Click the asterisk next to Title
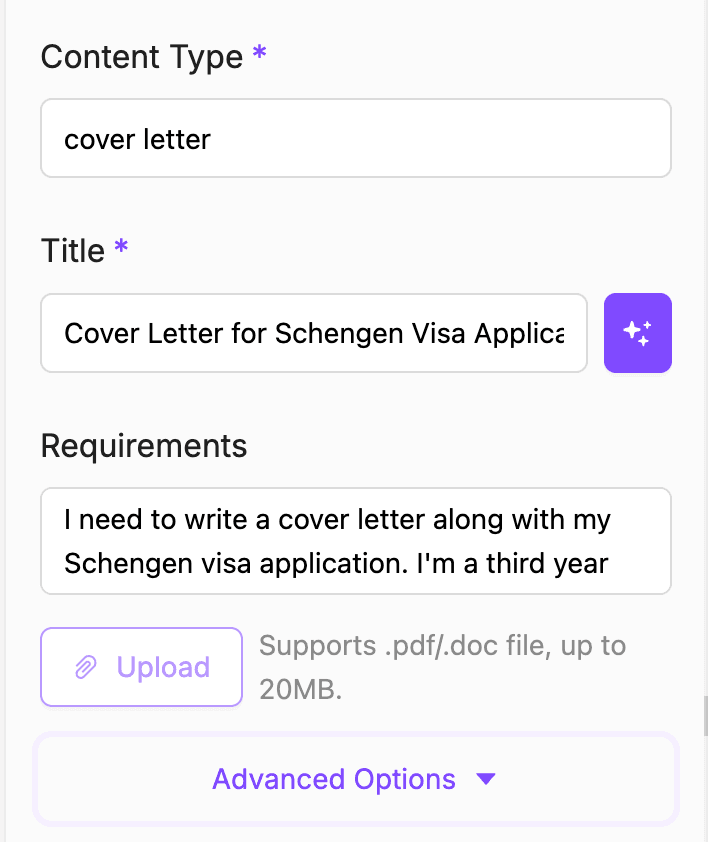The height and width of the screenshot is (842, 714). point(122,249)
